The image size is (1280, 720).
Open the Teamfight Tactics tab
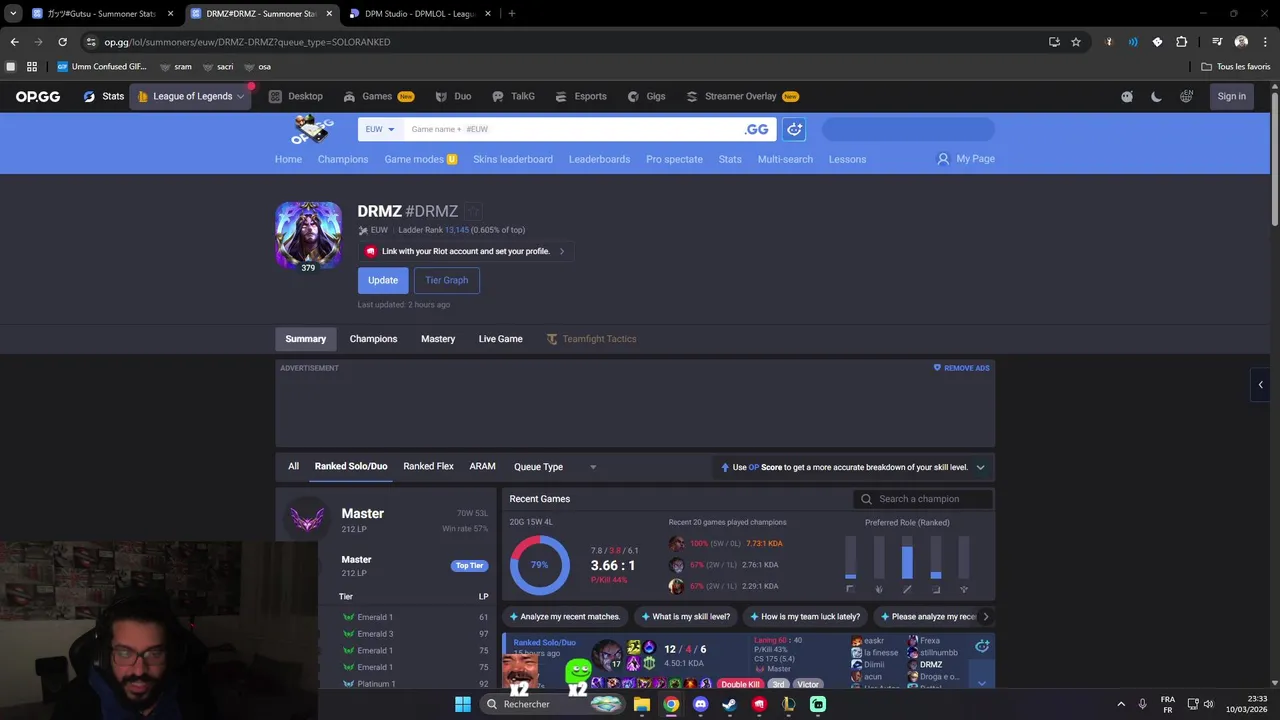tap(591, 339)
